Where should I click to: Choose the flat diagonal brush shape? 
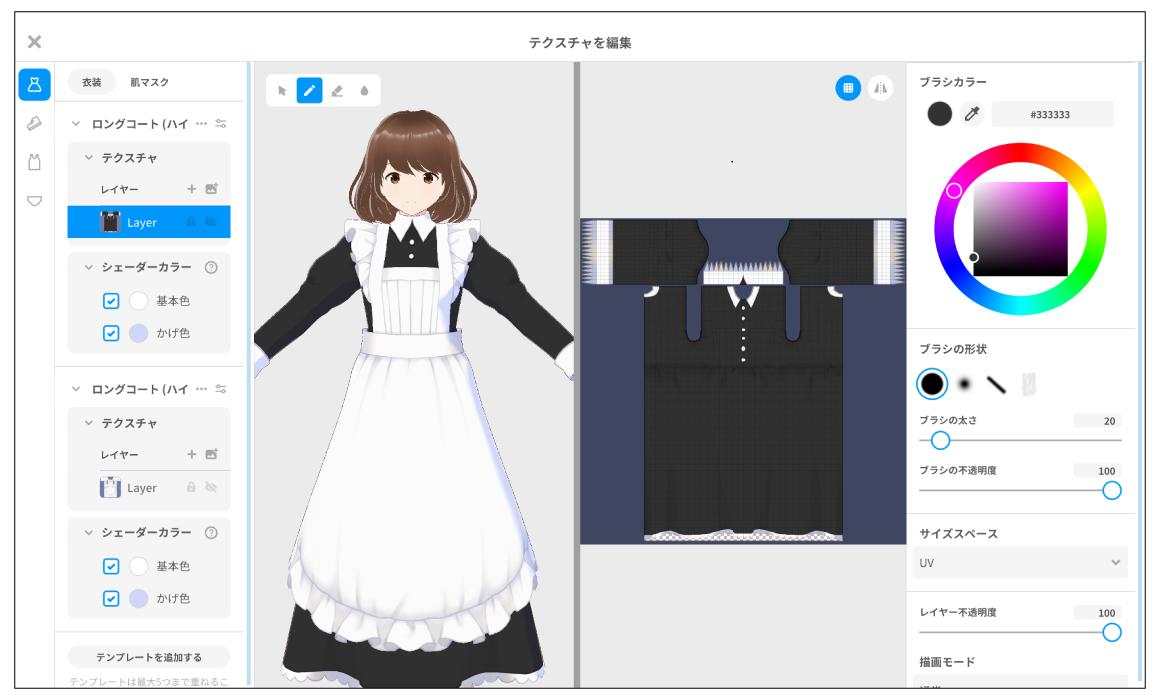point(997,384)
